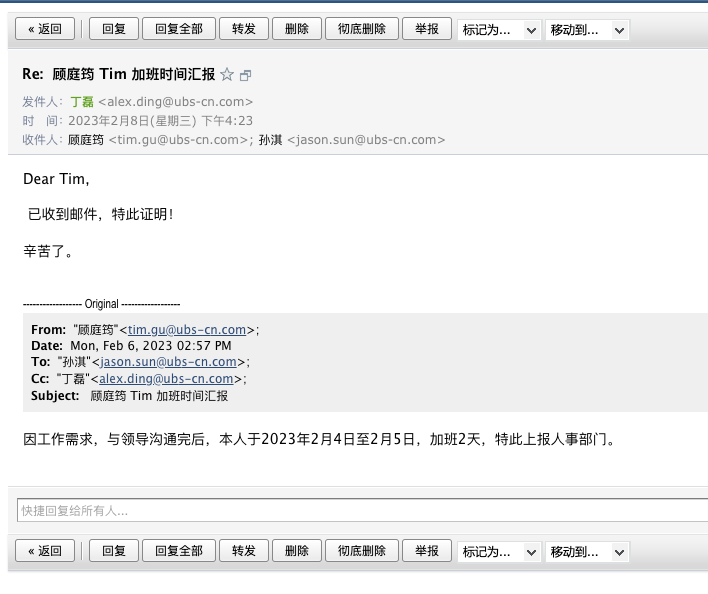The width and height of the screenshot is (708, 594).
Task: Permanently delete with top 彻底删除 button
Action: coord(362,29)
